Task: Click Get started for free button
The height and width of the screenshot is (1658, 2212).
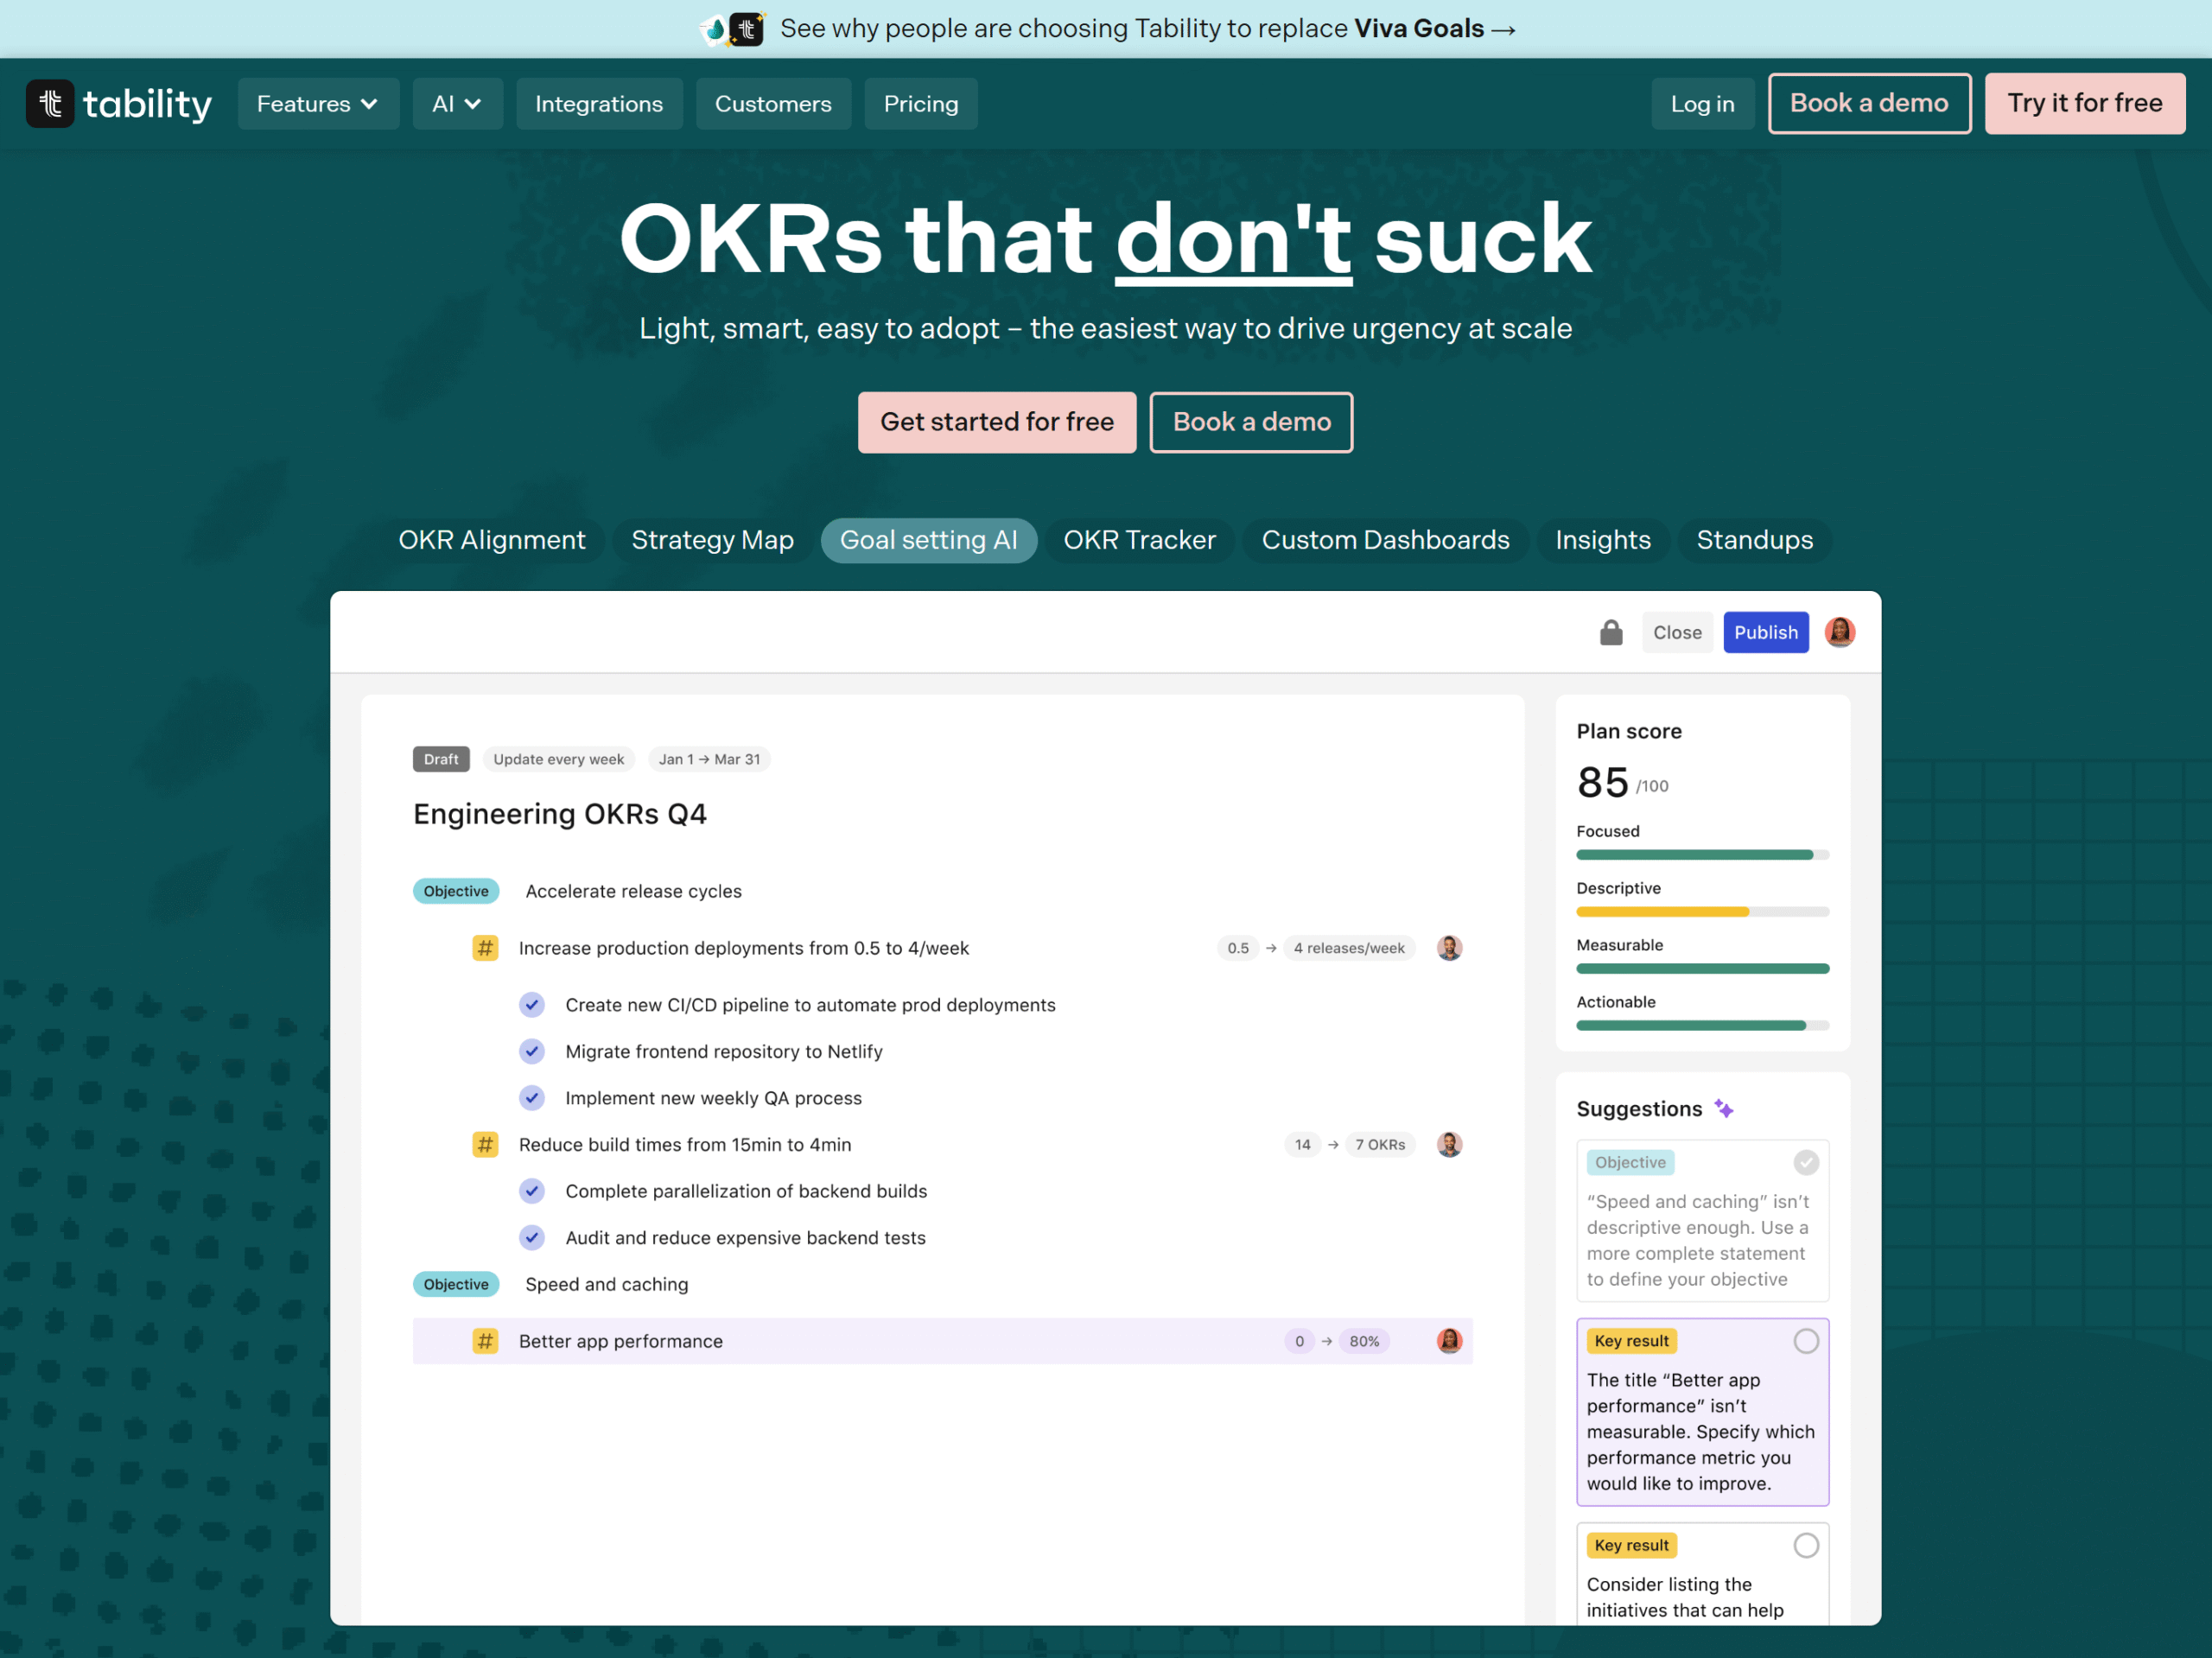Action: click(x=996, y=422)
